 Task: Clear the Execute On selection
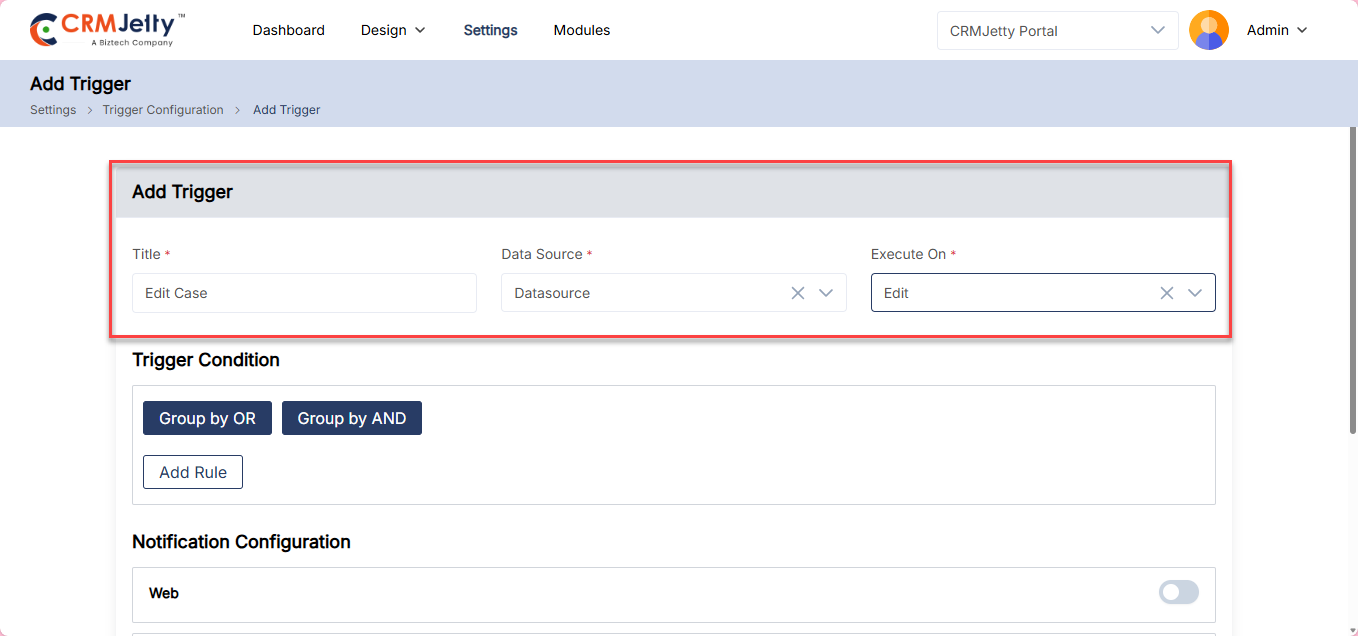(x=1166, y=293)
